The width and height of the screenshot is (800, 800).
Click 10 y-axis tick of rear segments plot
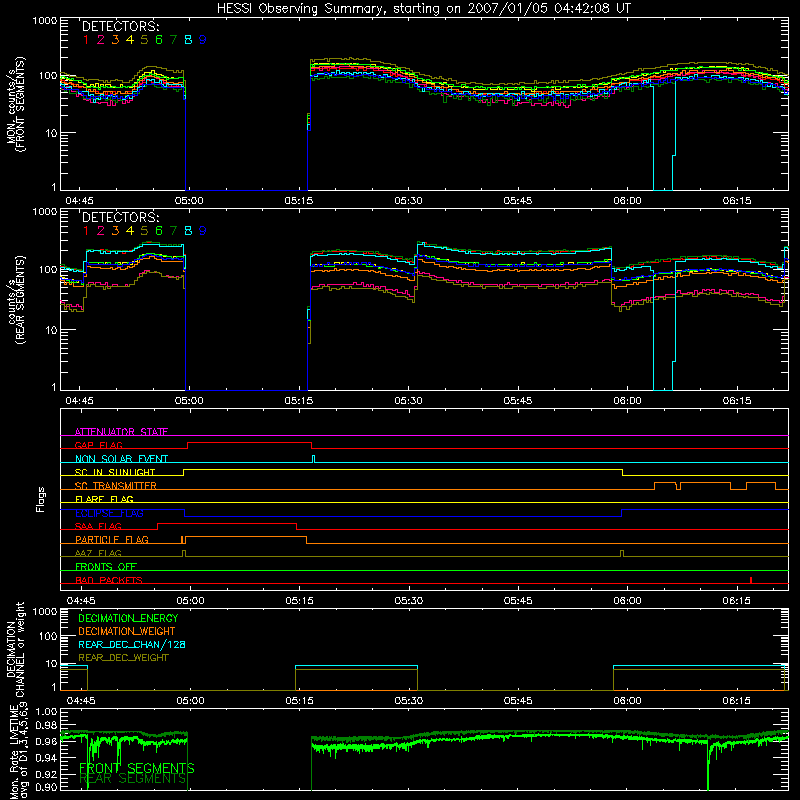pos(51,330)
